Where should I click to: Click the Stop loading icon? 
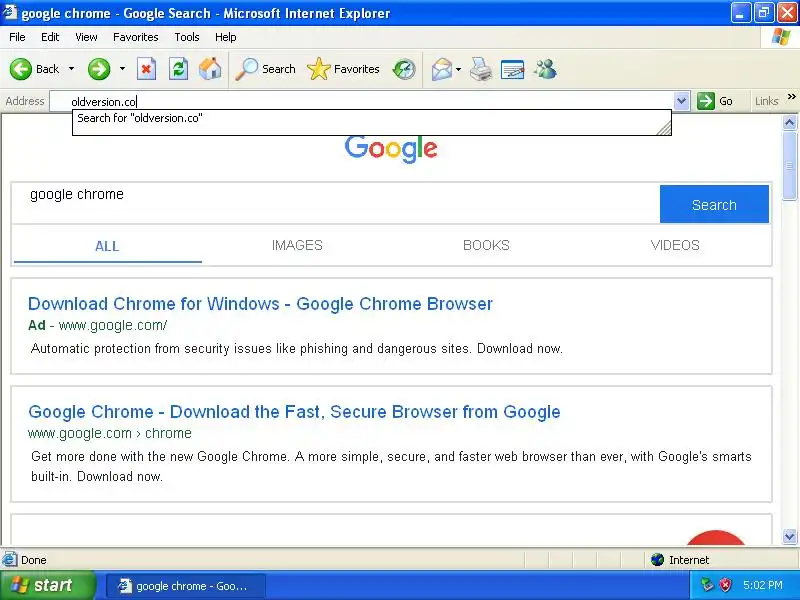[x=146, y=69]
